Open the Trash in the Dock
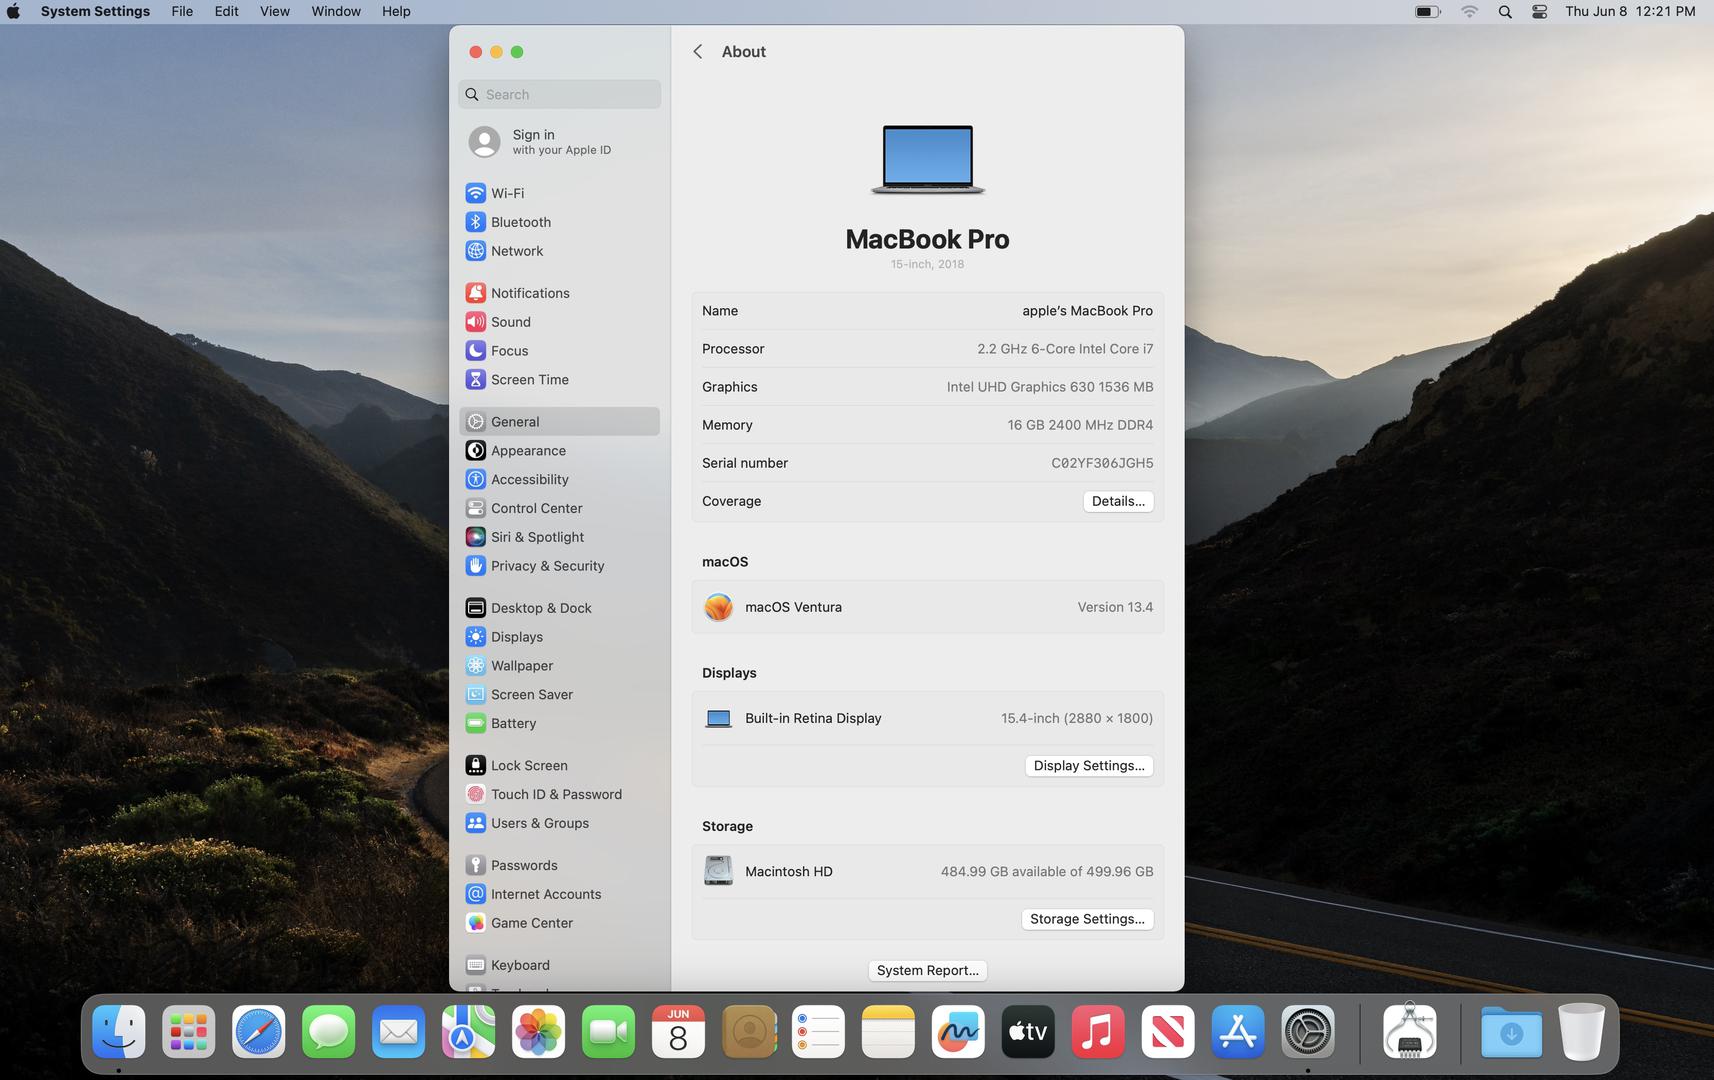This screenshot has height=1080, width=1714. [x=1581, y=1032]
